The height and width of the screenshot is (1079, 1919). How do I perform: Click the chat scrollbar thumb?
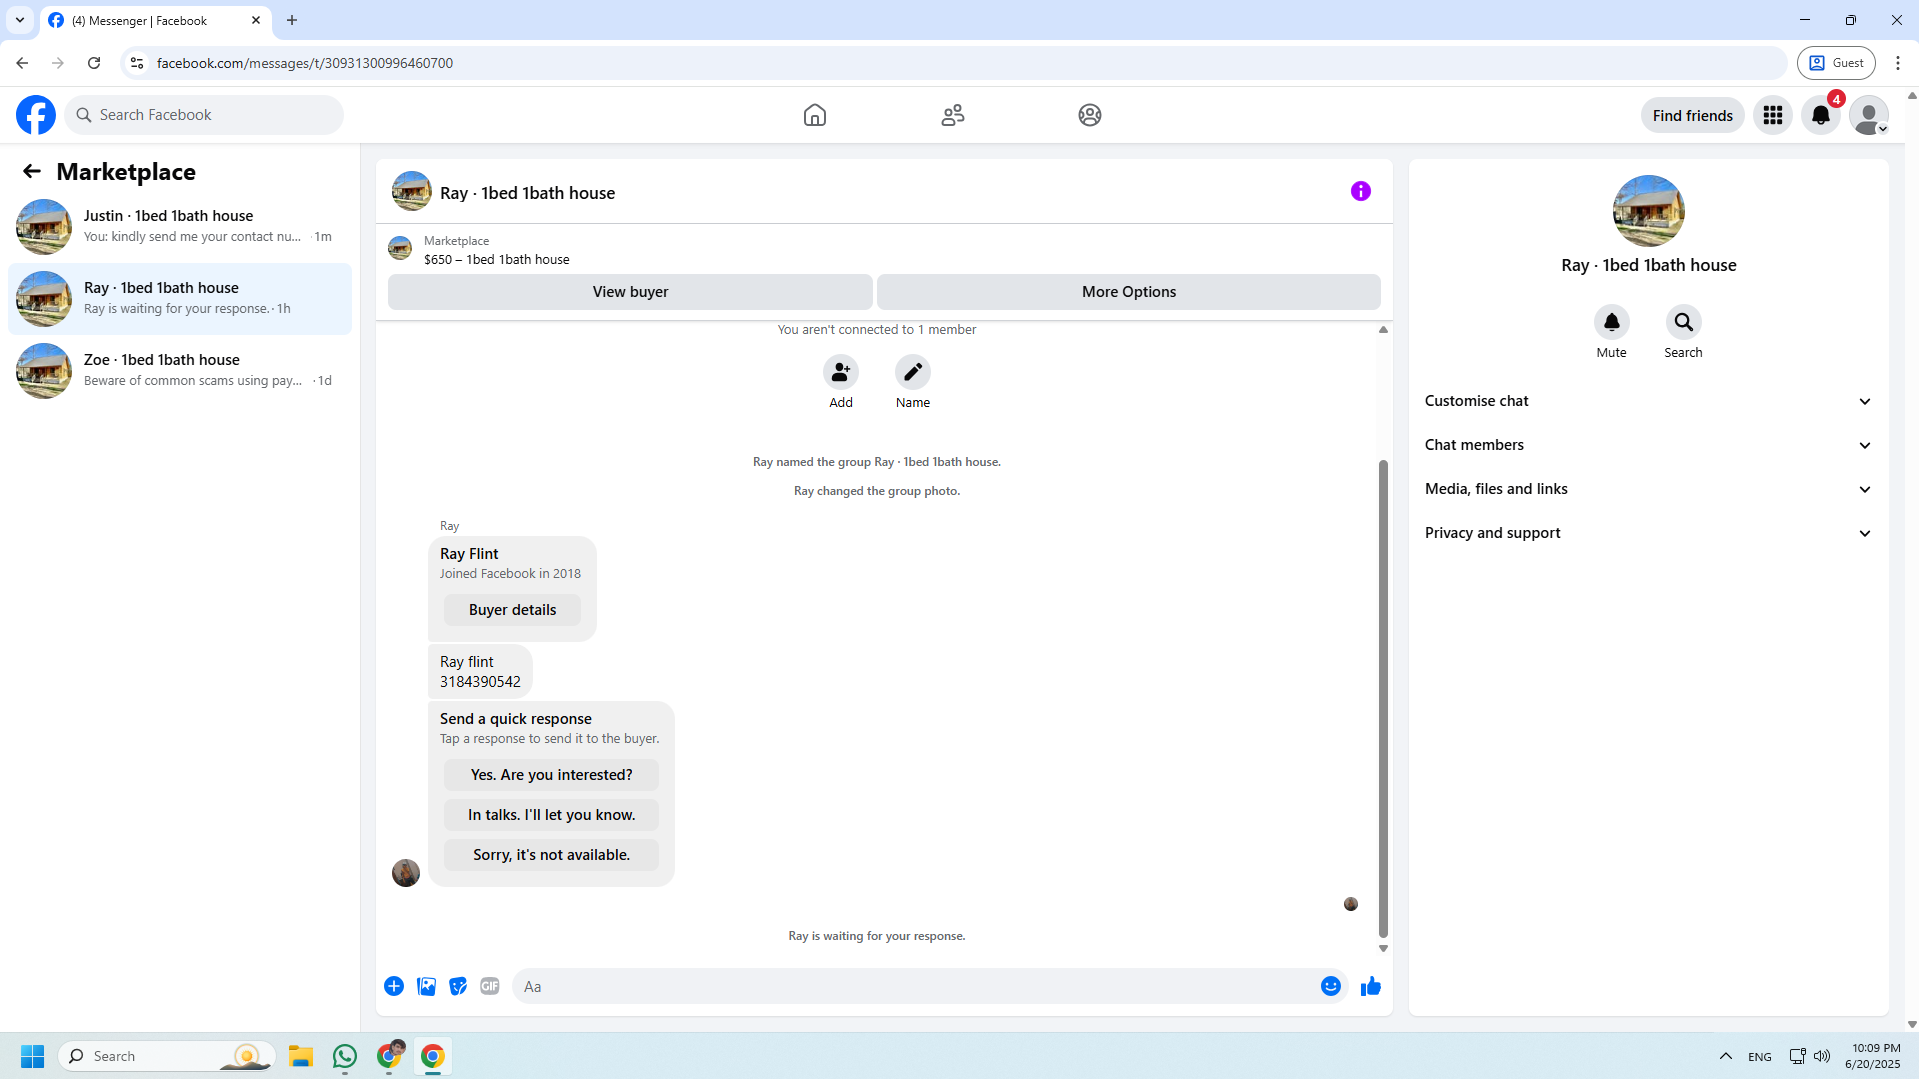coord(1383,698)
